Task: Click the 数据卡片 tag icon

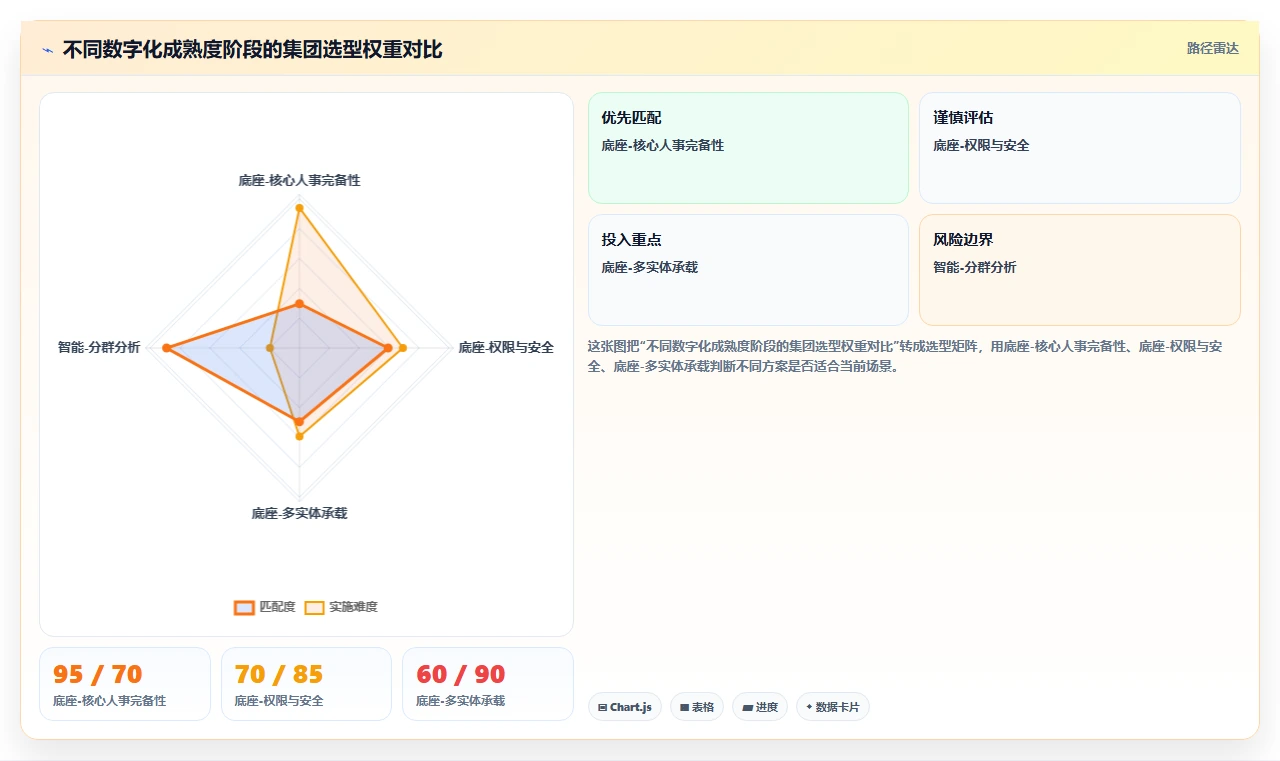Action: 809,707
